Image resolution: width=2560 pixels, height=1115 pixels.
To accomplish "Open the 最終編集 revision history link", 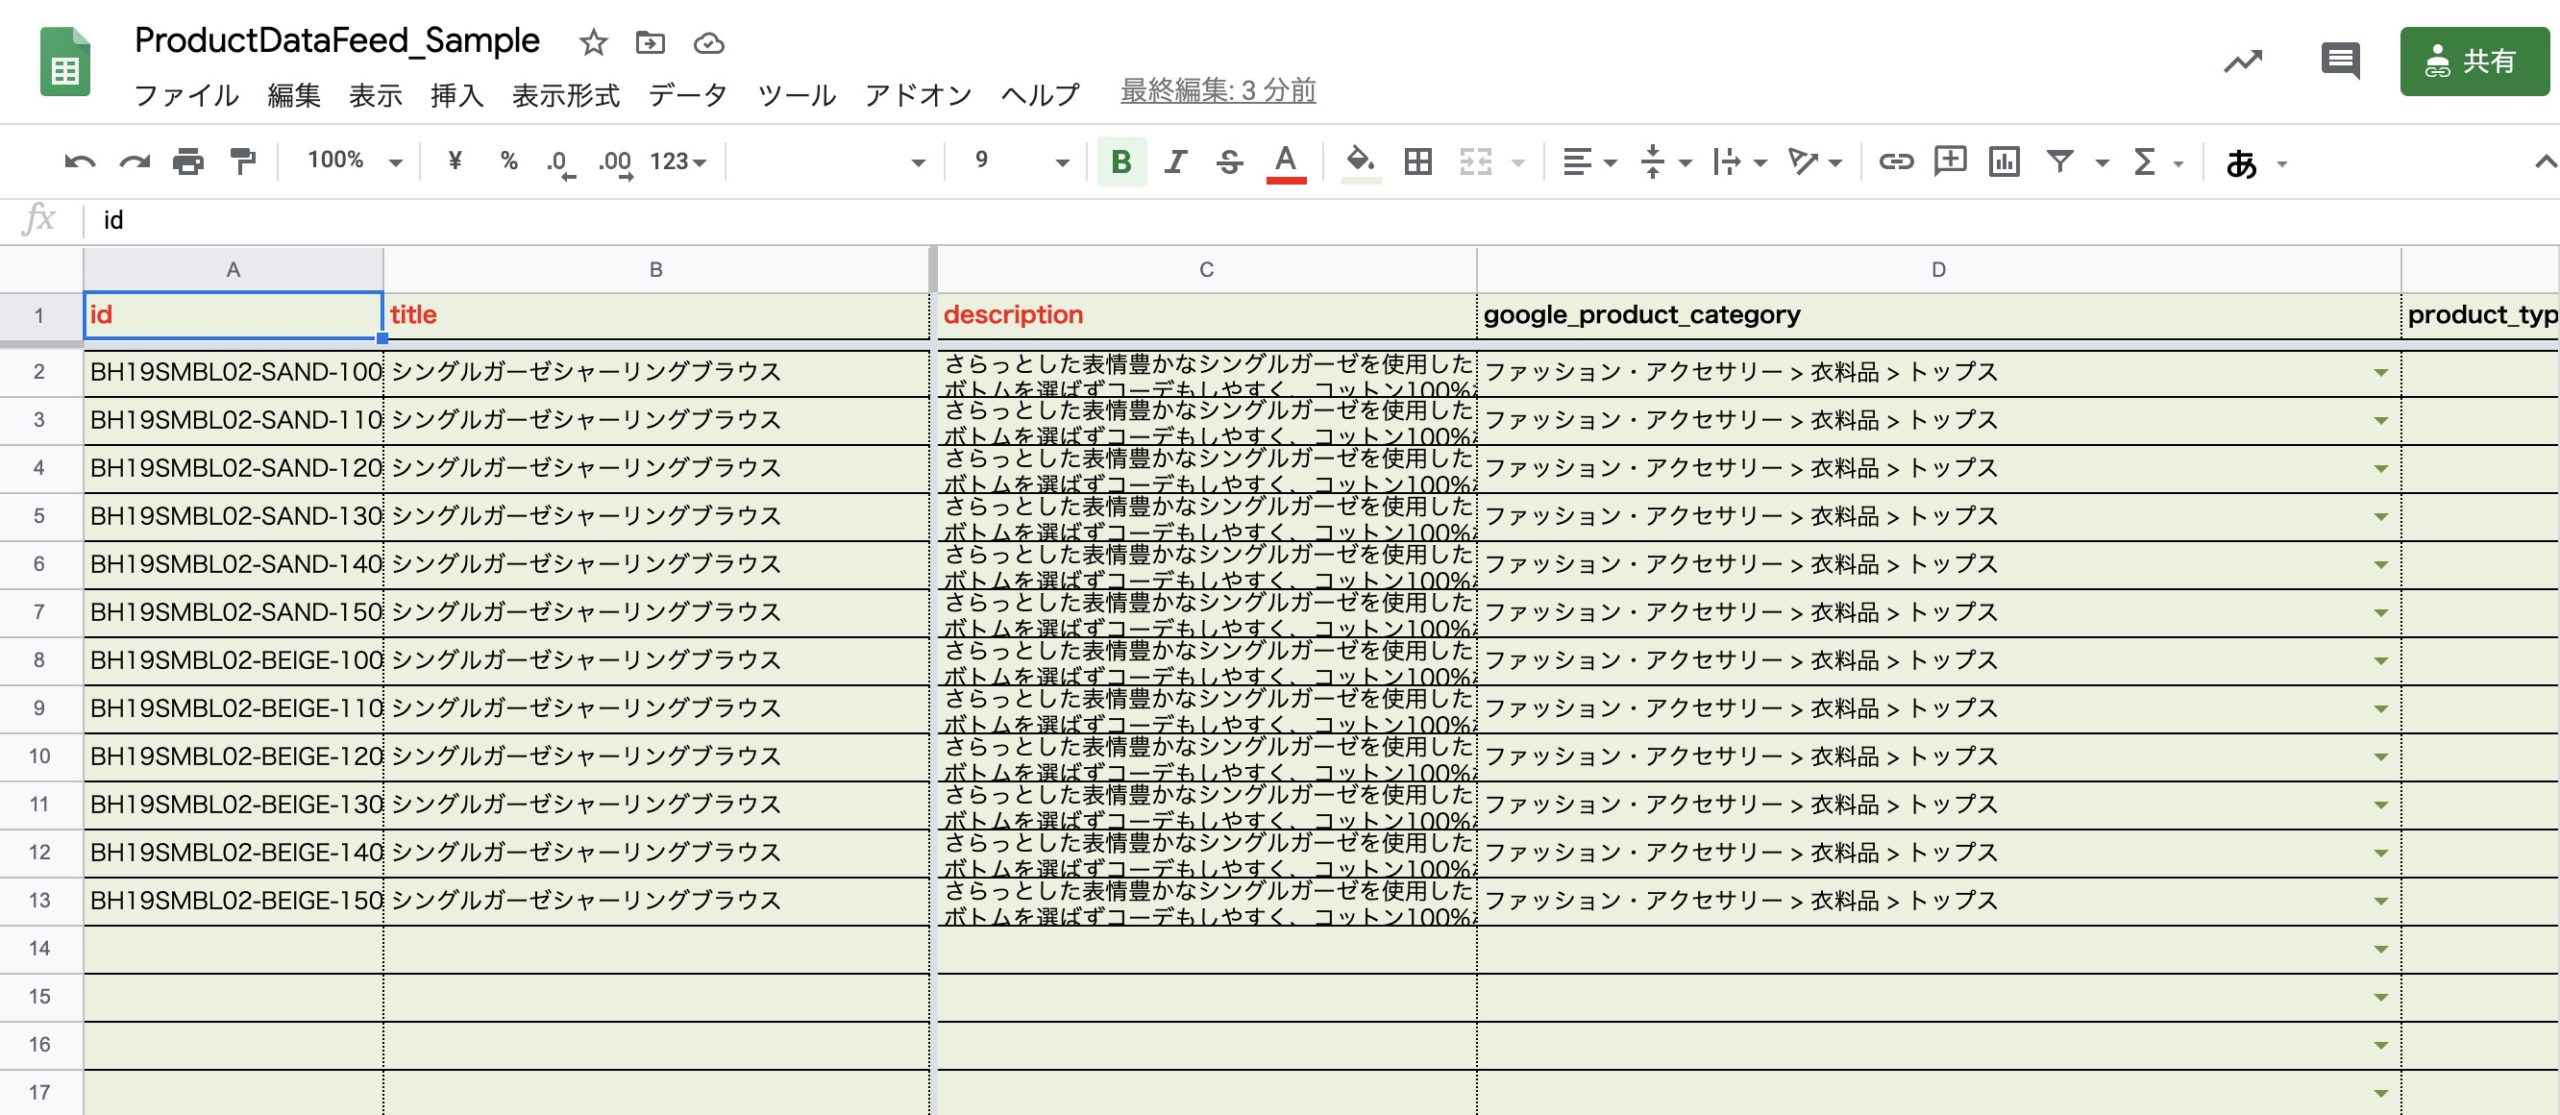I will 1217,91.
